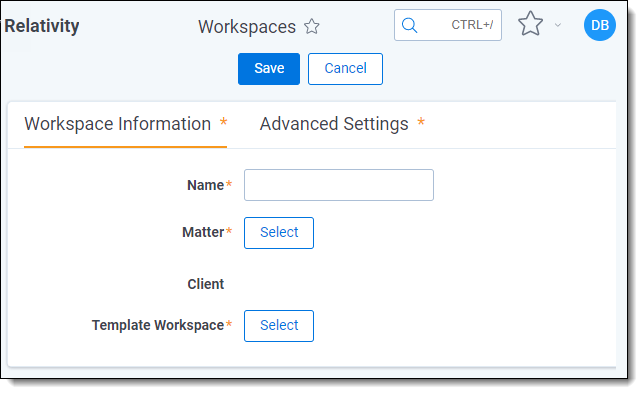Click the Cancel button
Image resolution: width=643 pixels, height=394 pixels.
coord(345,69)
